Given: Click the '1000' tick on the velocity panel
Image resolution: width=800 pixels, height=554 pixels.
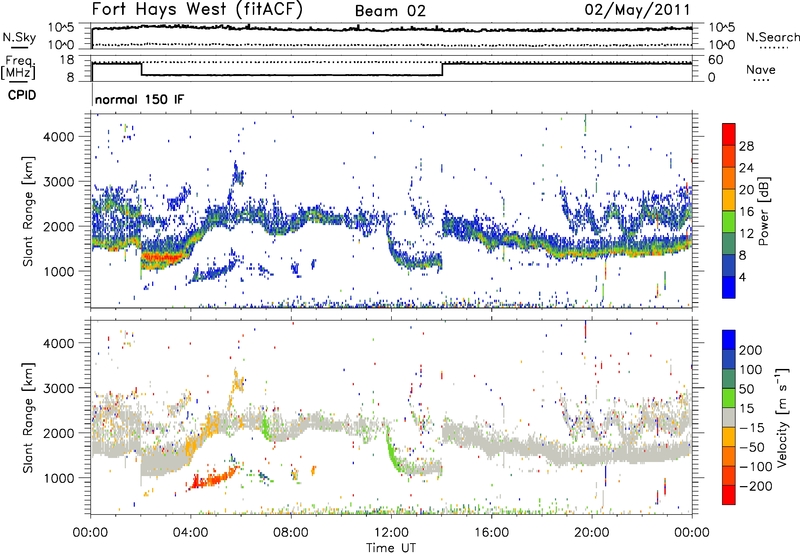Looking at the screenshot, I should tap(58, 478).
